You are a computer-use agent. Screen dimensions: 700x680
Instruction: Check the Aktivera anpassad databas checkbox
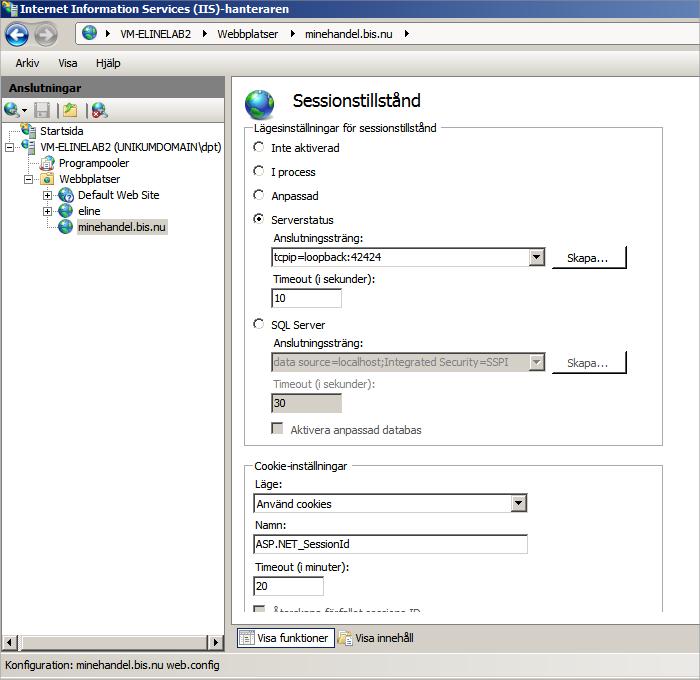[x=277, y=429]
